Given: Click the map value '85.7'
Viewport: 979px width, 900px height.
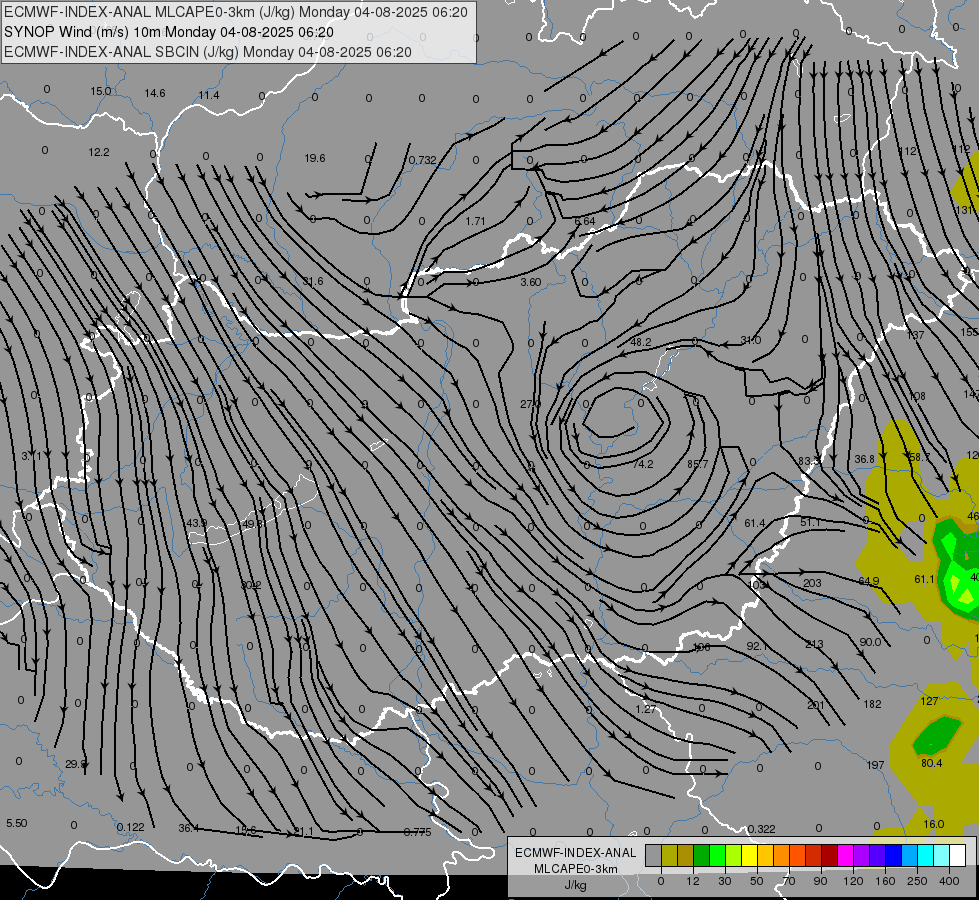Looking at the screenshot, I should 697,464.
